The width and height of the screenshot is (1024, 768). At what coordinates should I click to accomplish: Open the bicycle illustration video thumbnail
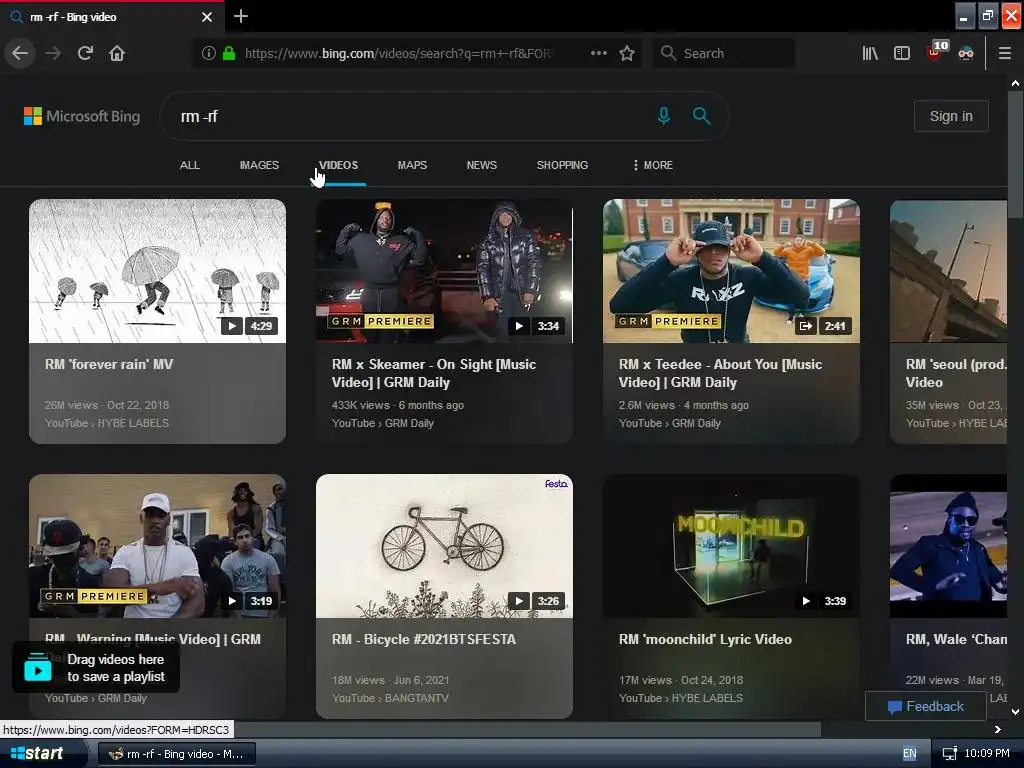[x=444, y=546]
